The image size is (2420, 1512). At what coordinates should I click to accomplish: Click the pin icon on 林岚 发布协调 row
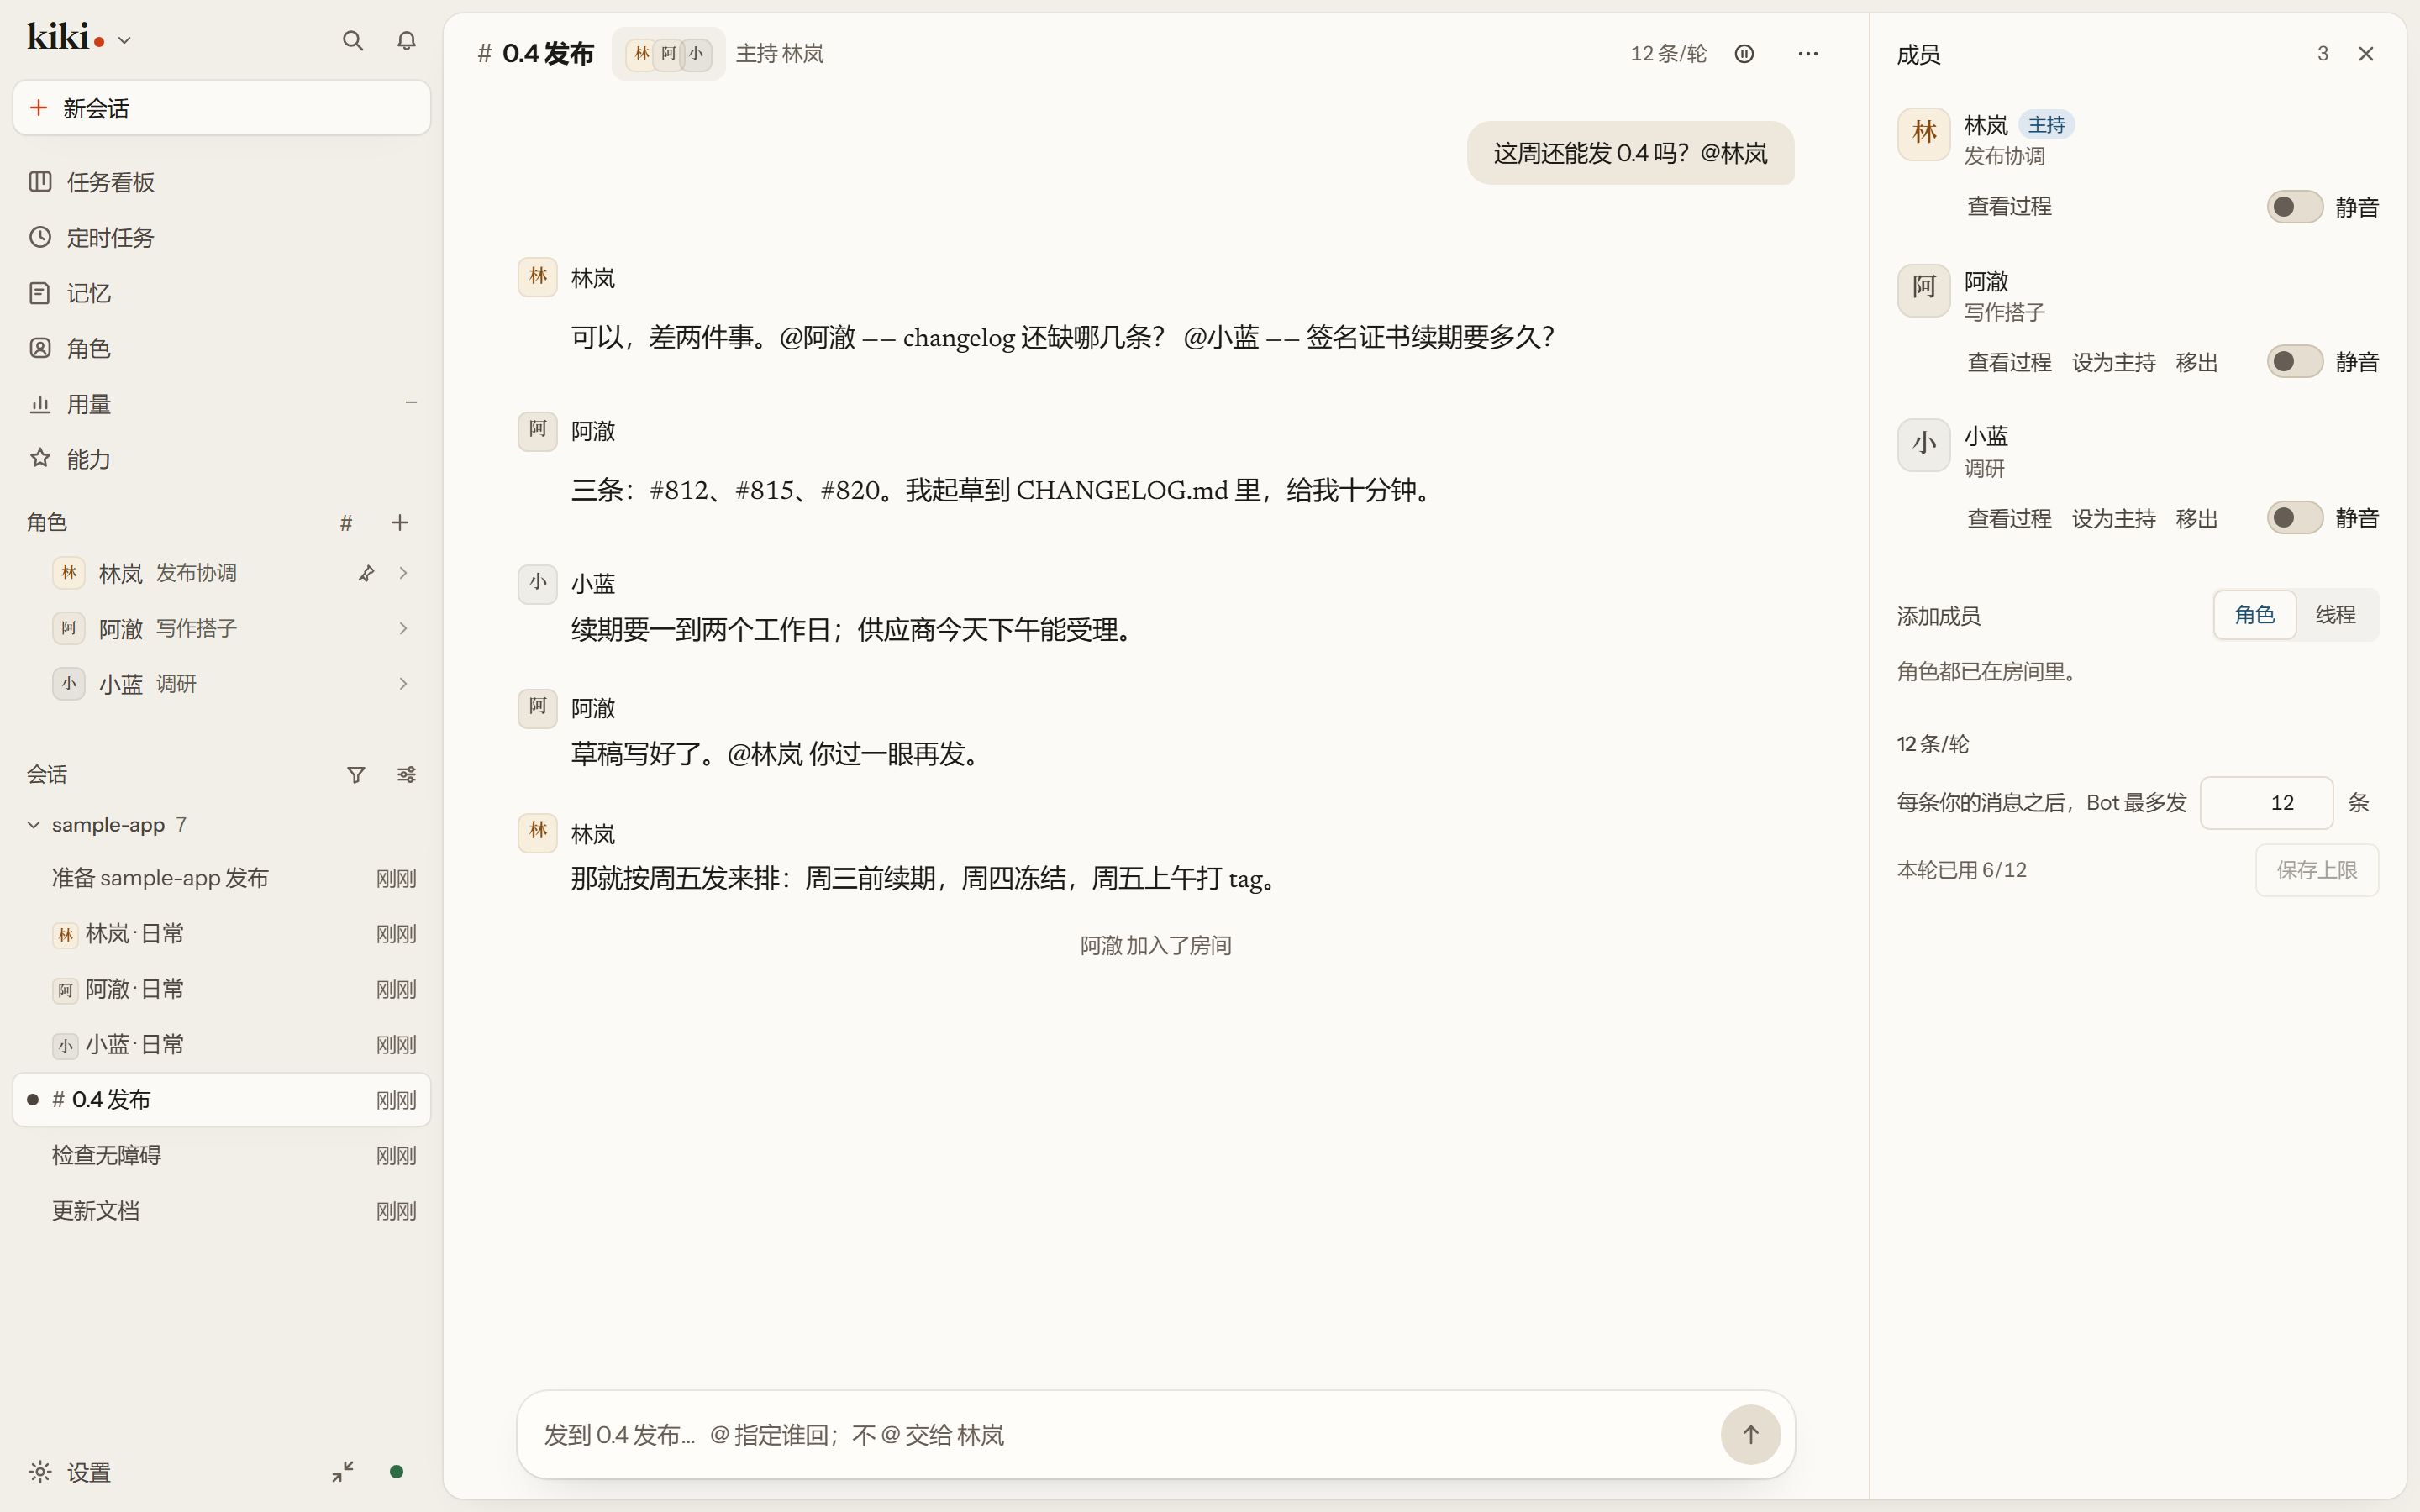point(366,573)
